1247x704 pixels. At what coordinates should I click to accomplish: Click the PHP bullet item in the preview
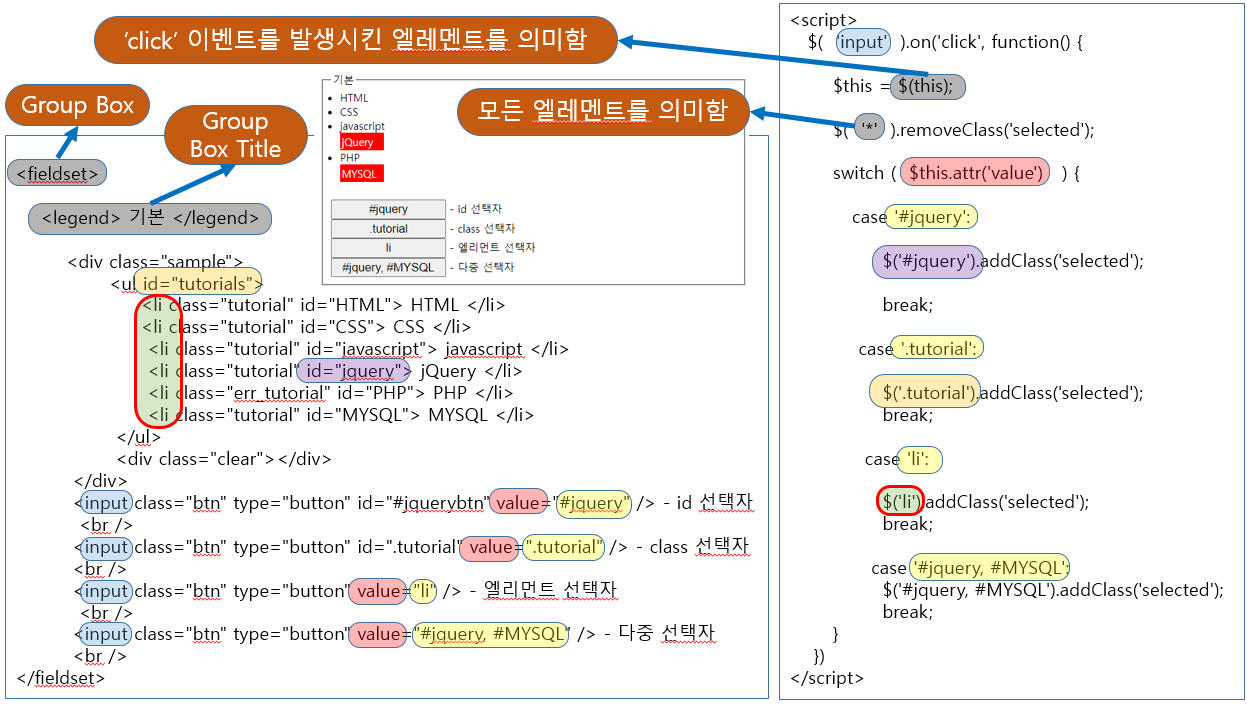tap(350, 158)
